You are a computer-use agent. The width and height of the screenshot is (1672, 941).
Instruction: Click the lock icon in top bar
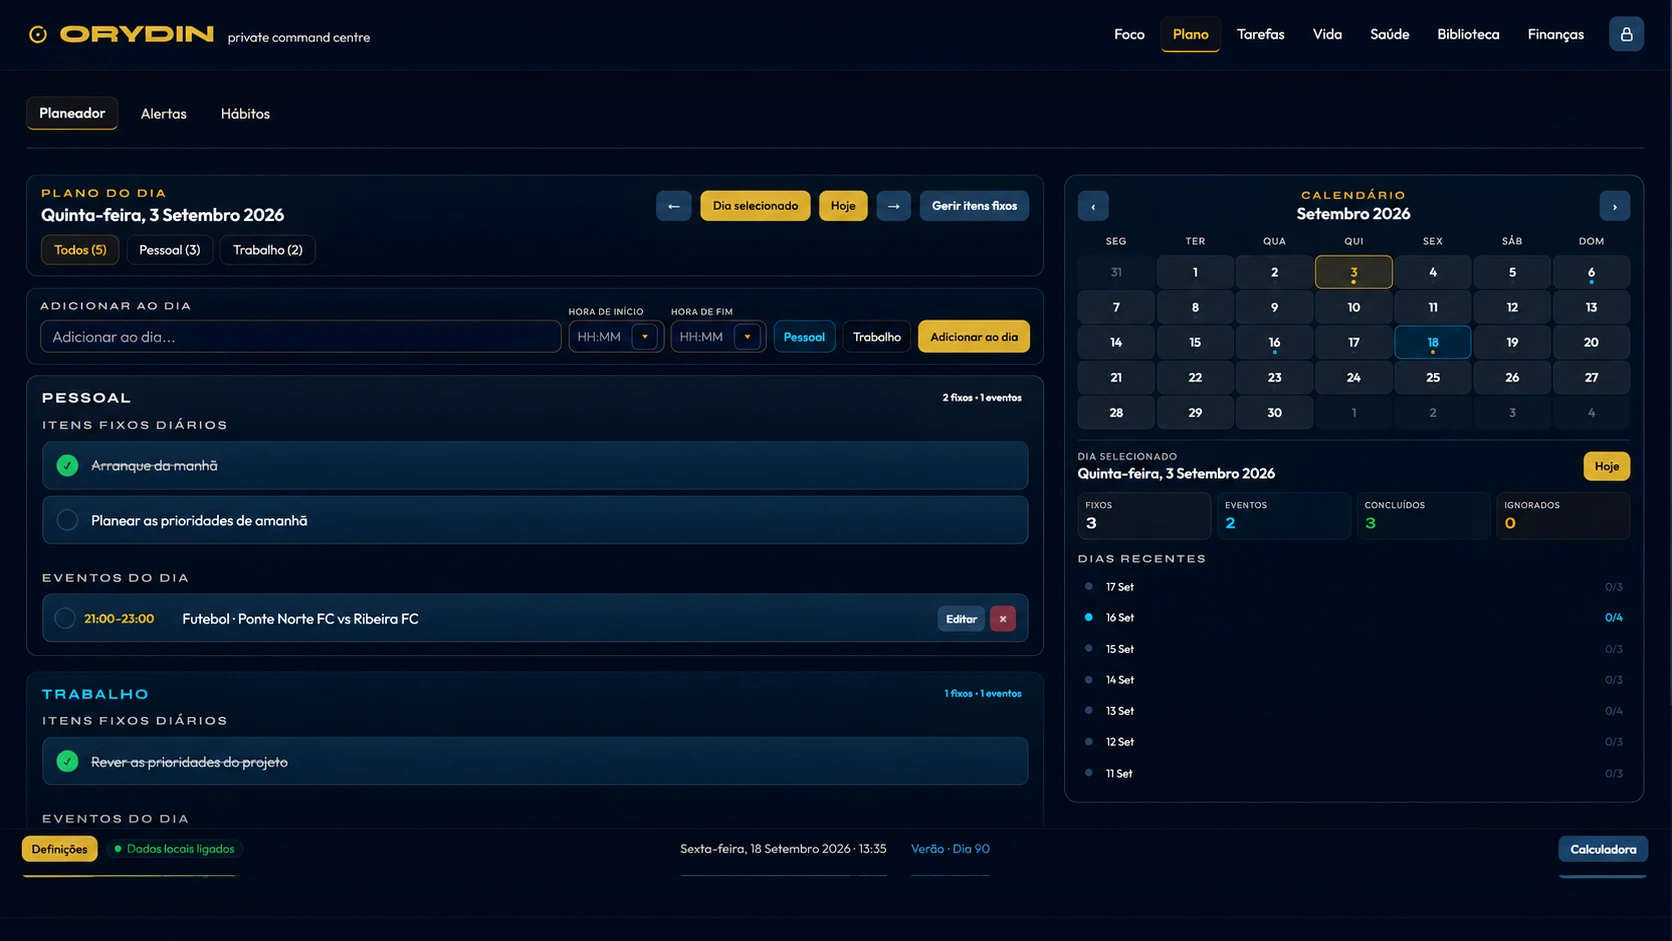pyautogui.click(x=1626, y=34)
